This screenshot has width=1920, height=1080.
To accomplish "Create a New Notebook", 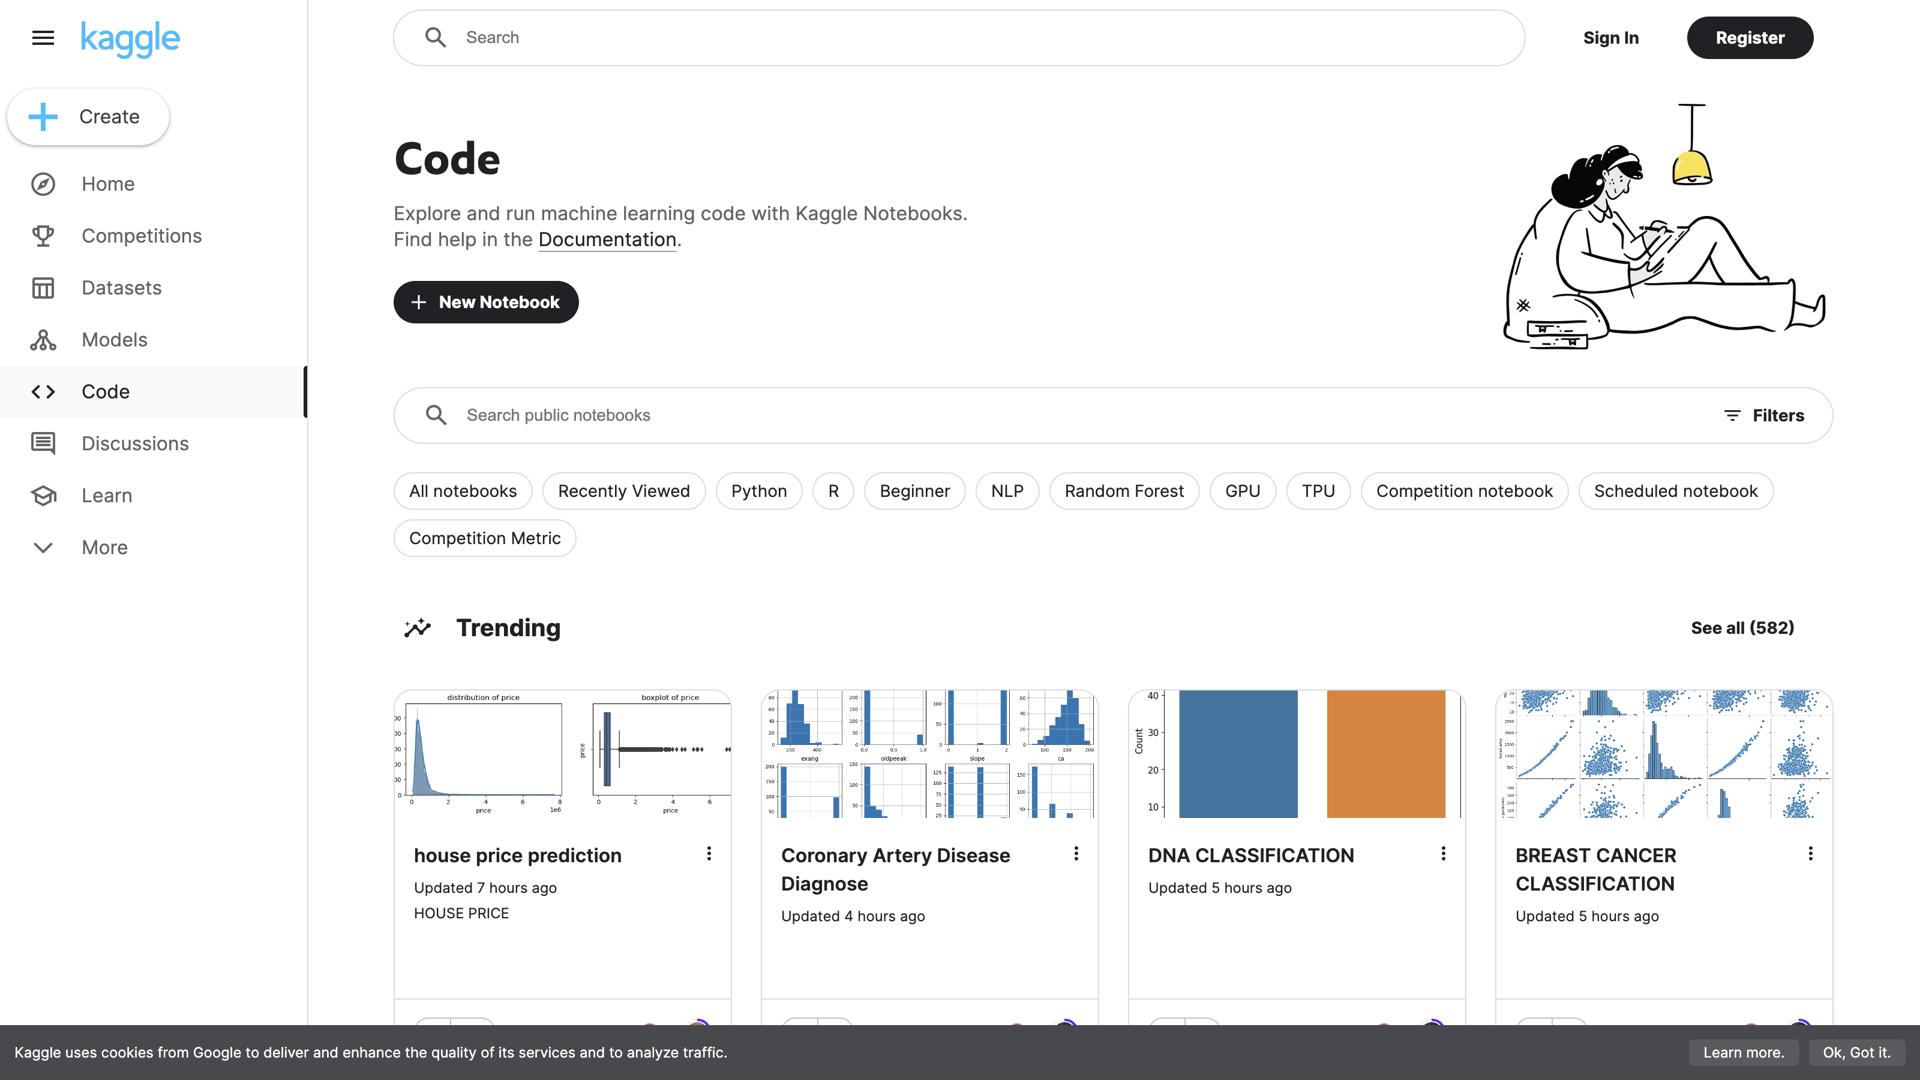I will coord(485,301).
